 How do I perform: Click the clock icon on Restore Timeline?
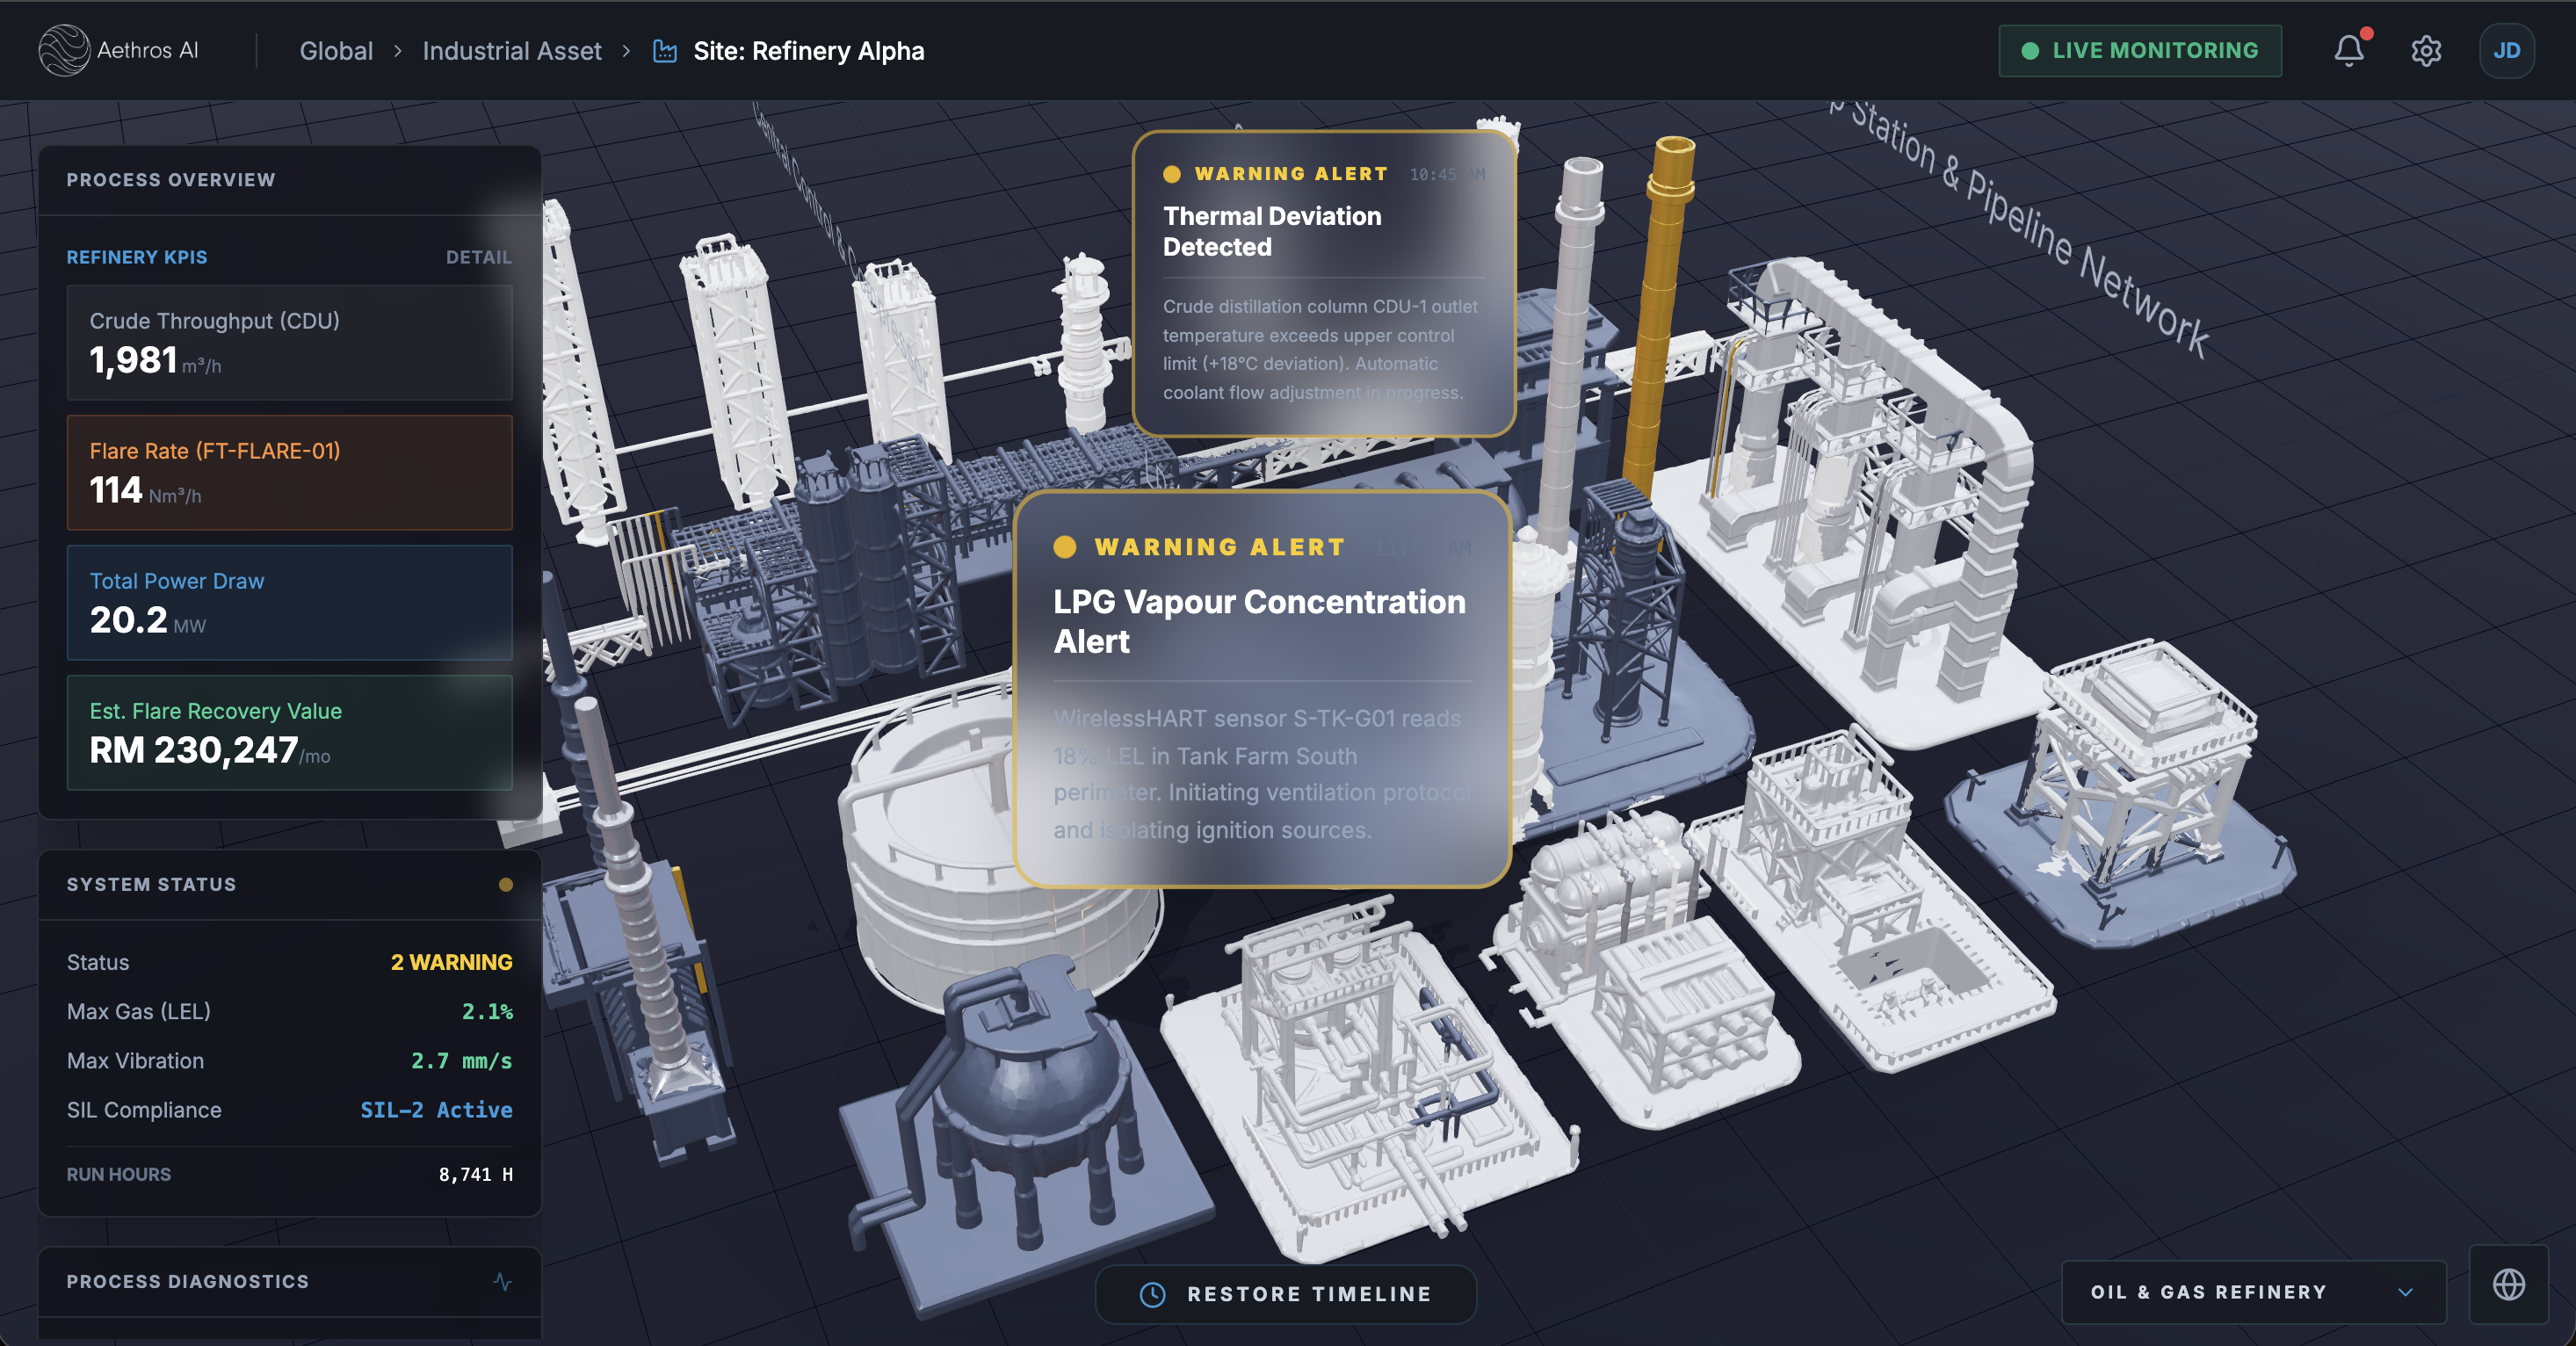[x=1152, y=1293]
